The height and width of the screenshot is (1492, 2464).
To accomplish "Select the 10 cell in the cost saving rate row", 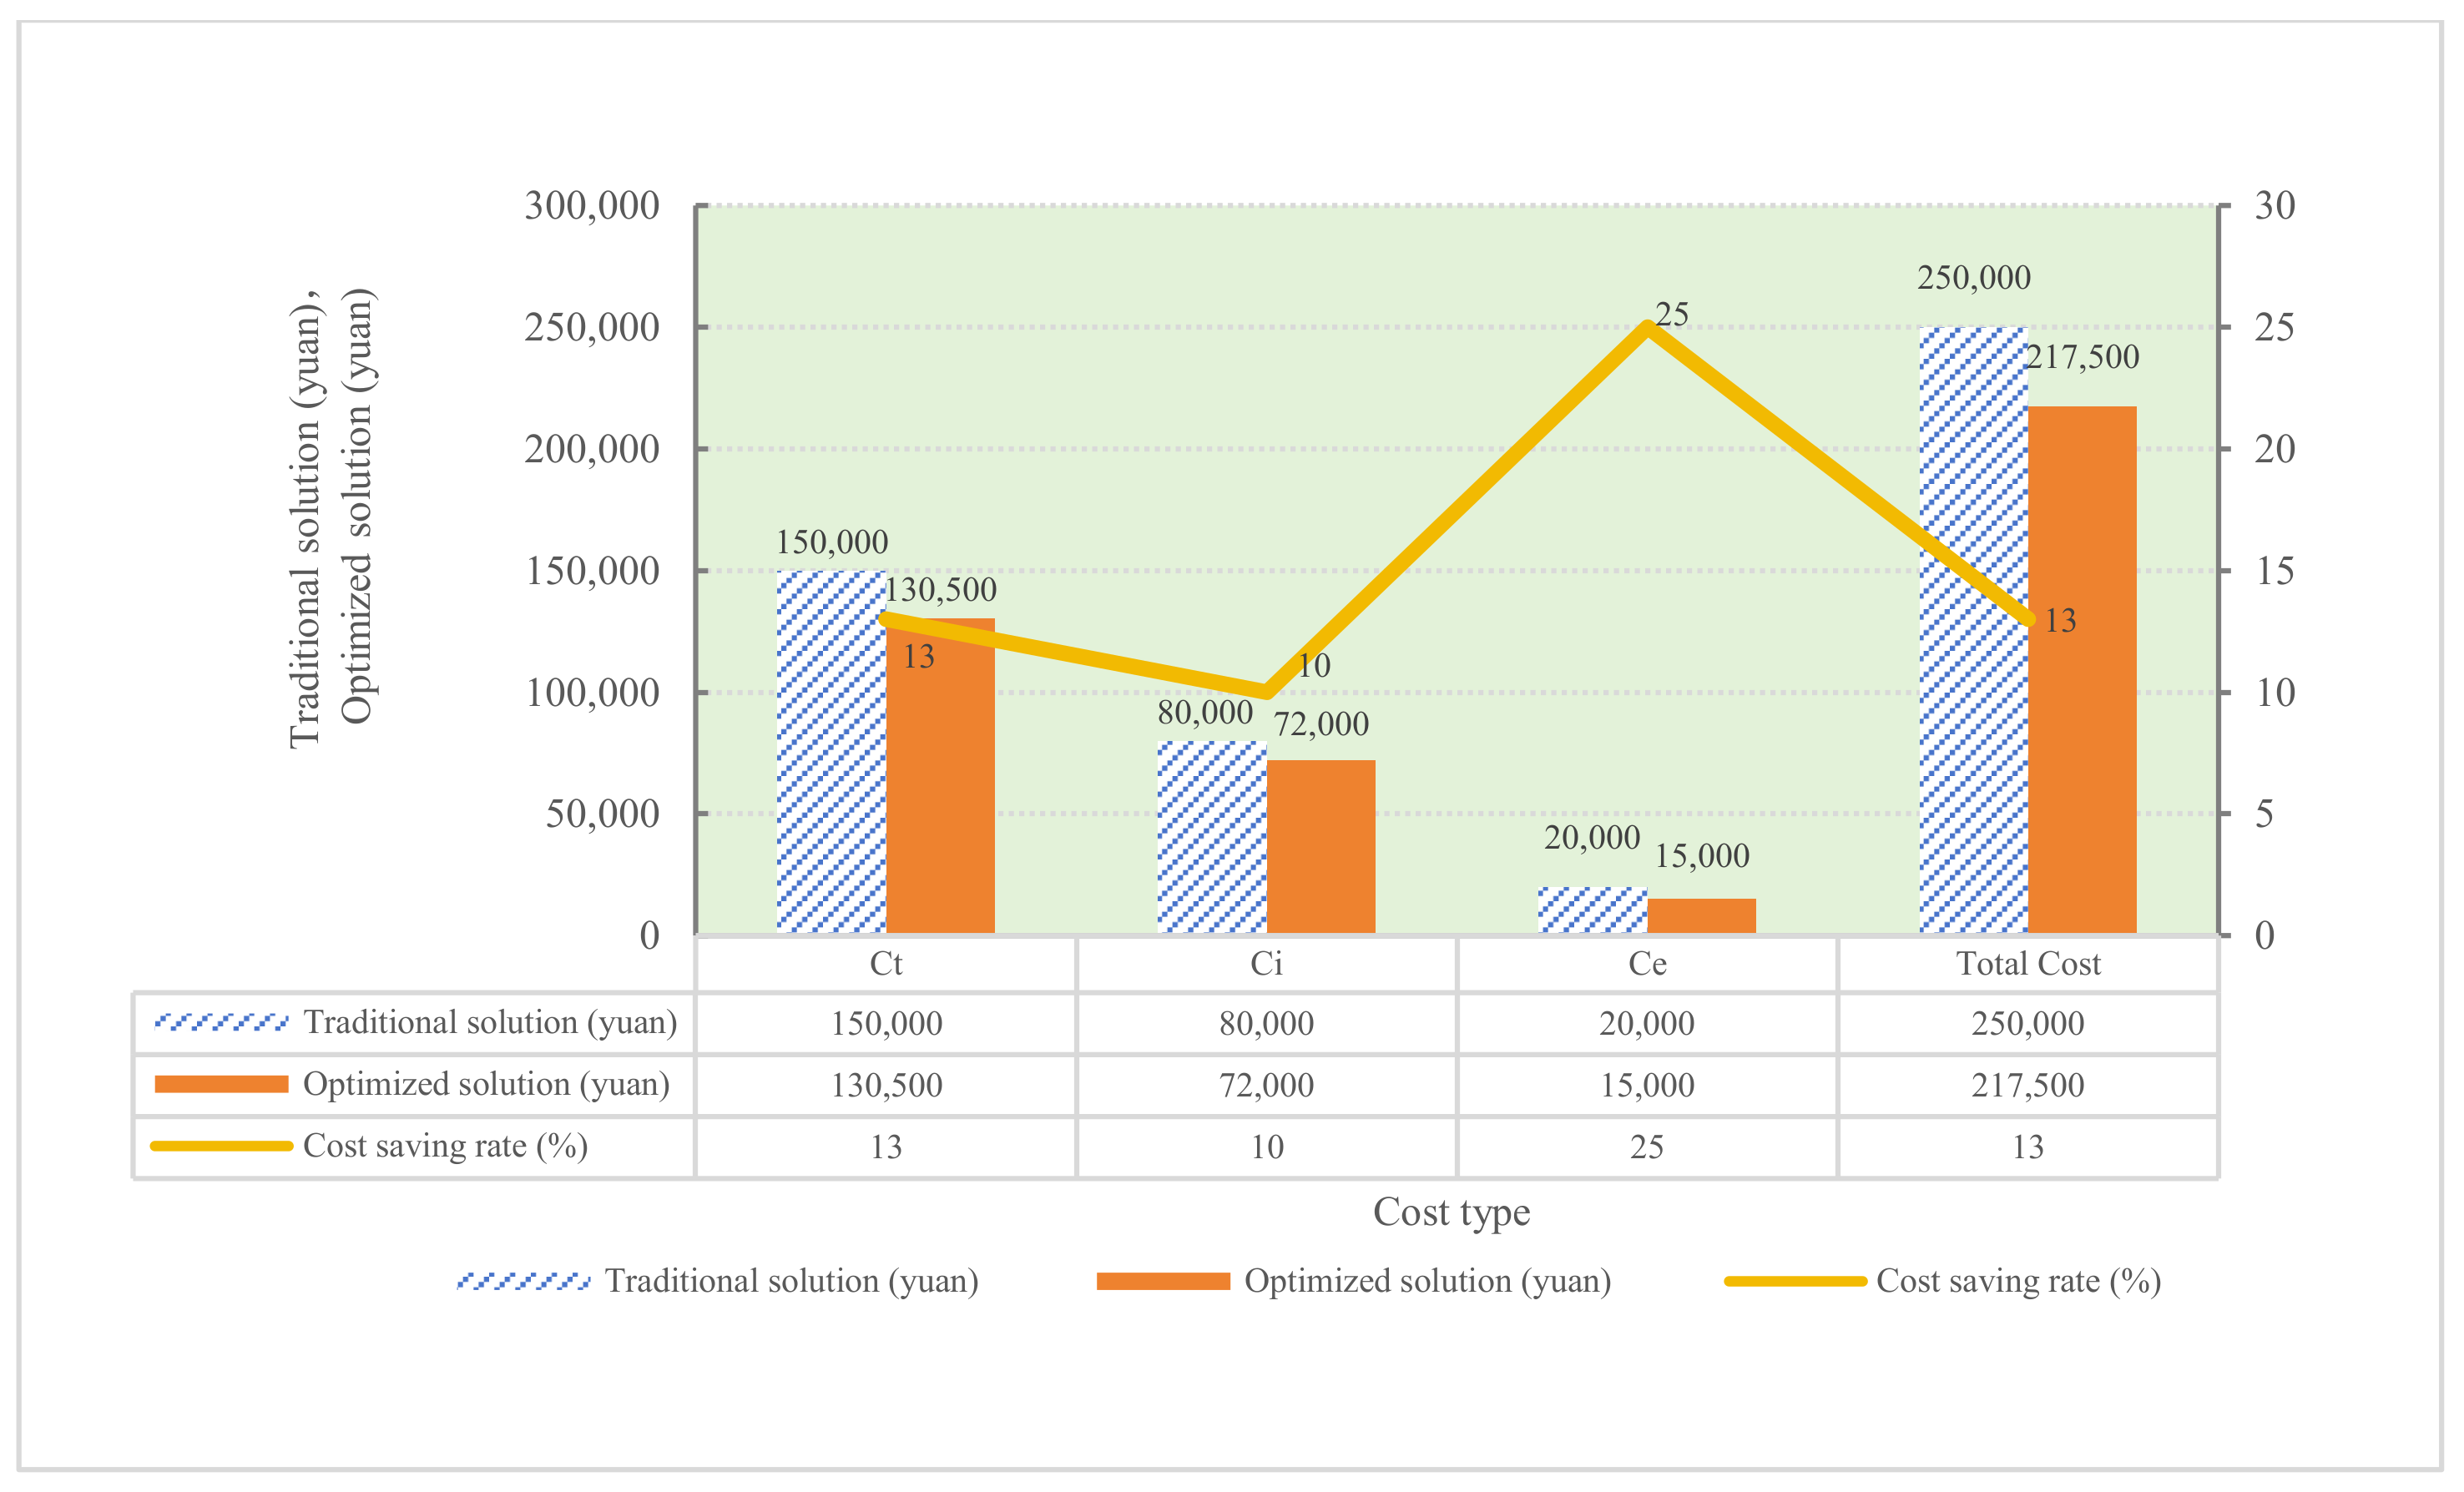I will pos(1266,1147).
